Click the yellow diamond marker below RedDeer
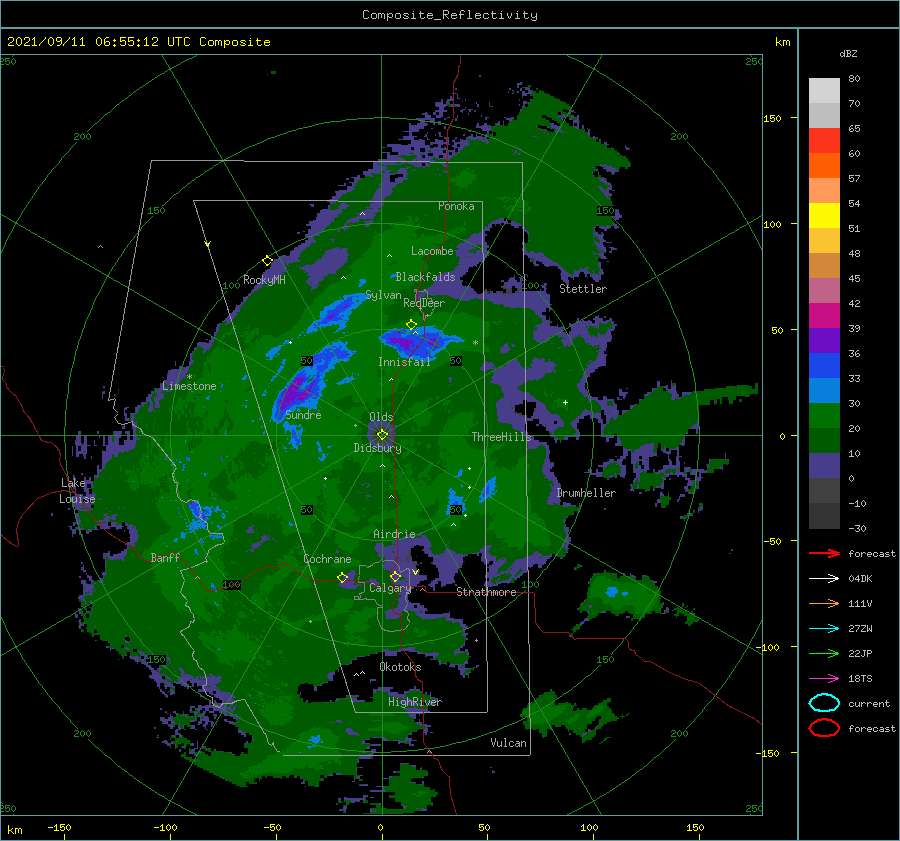The image size is (900, 841). [x=411, y=325]
